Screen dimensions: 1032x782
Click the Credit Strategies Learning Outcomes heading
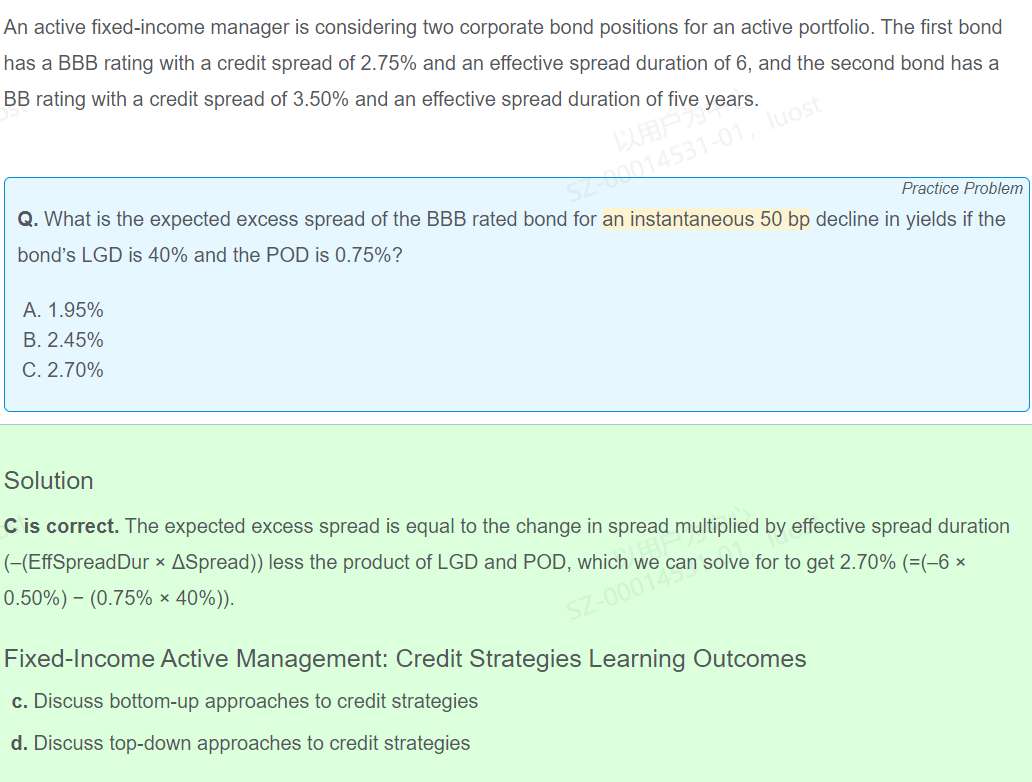pyautogui.click(x=405, y=659)
